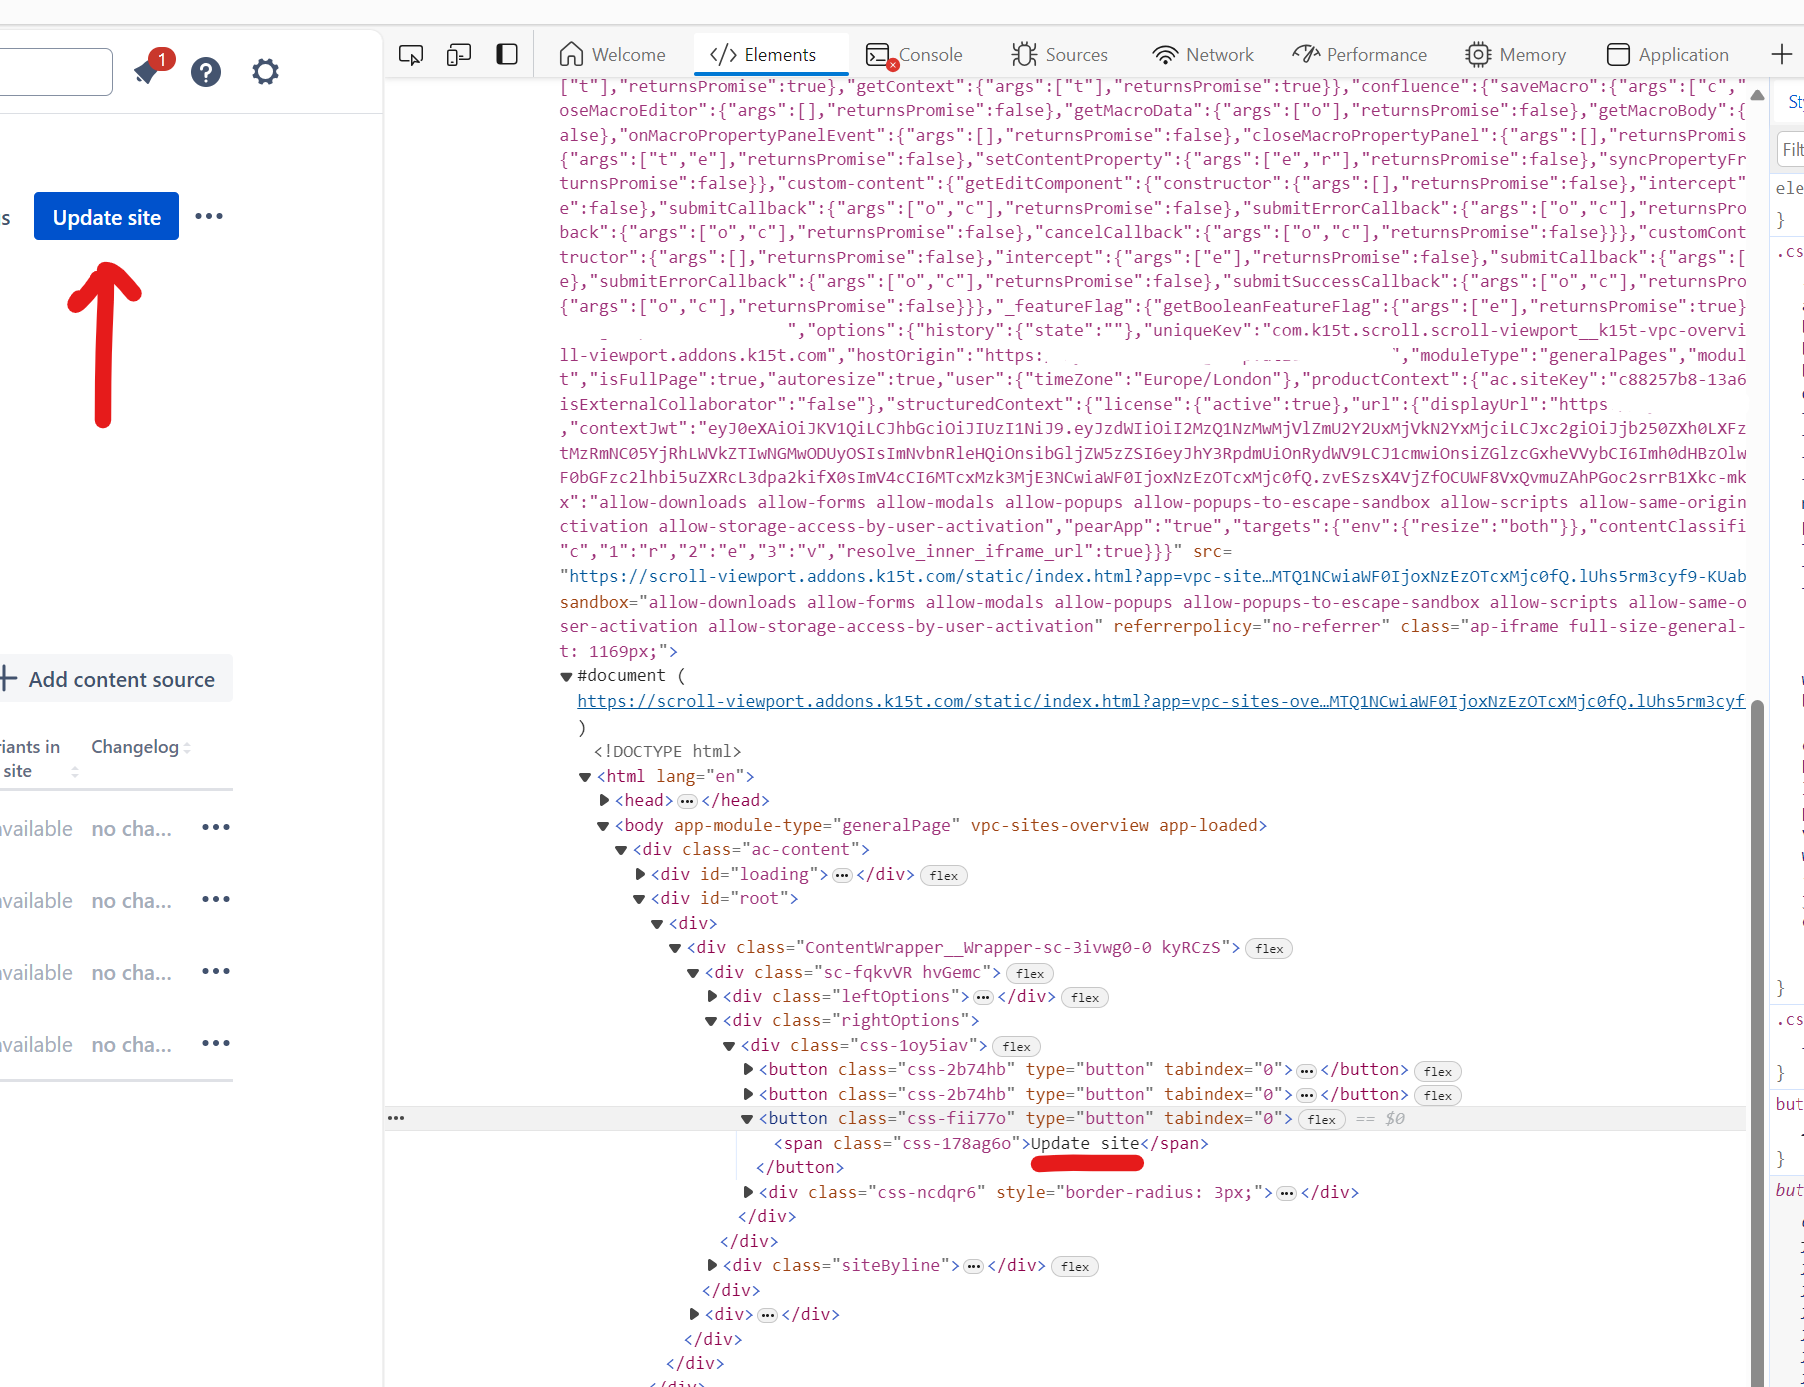1804x1387 pixels.
Task: Click the Update site button
Action: tap(106, 216)
